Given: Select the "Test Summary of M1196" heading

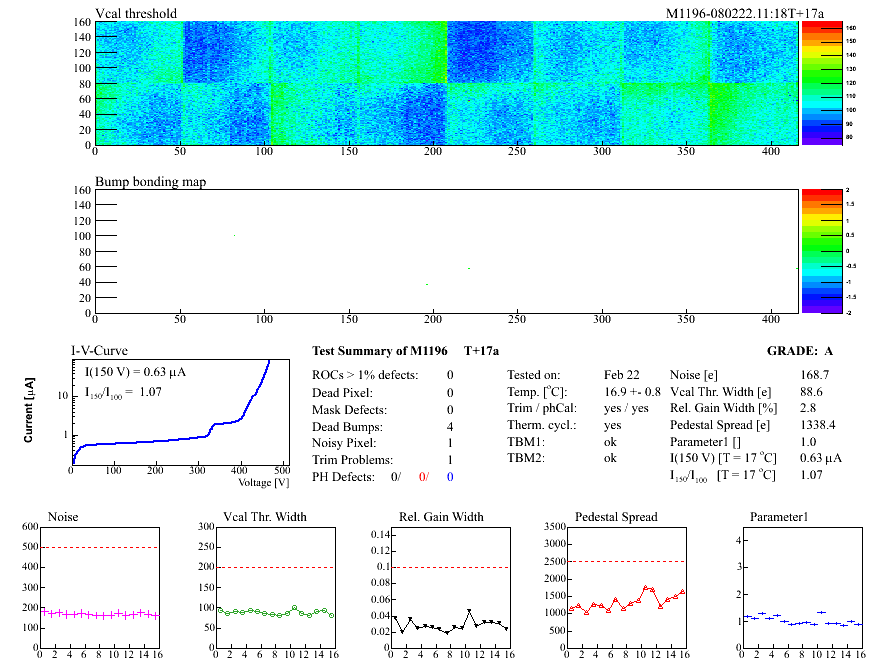Looking at the screenshot, I should coord(379,351).
